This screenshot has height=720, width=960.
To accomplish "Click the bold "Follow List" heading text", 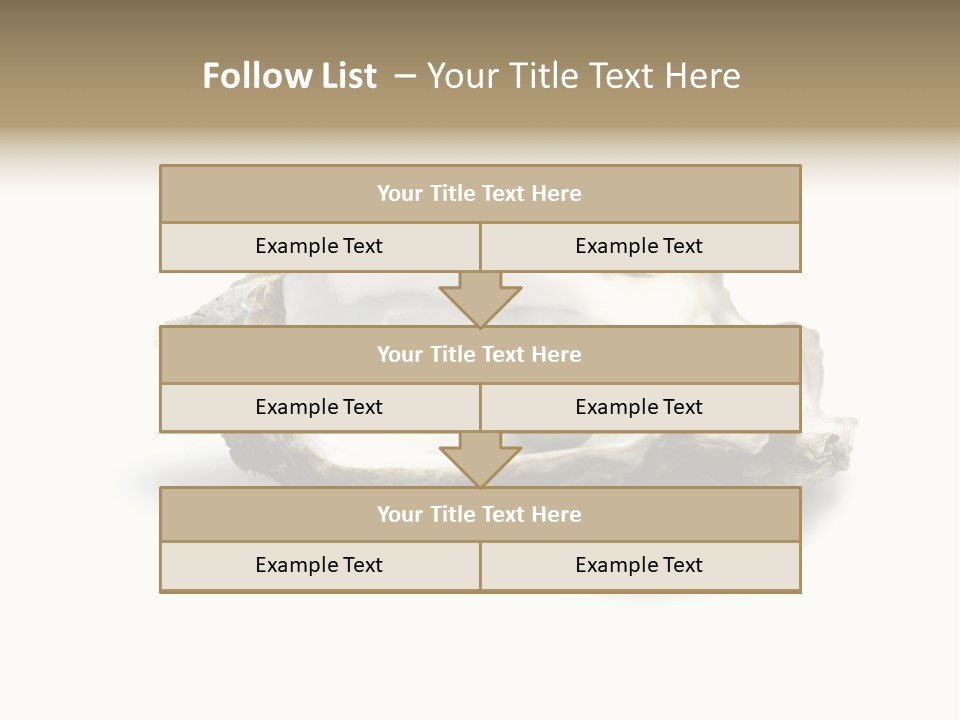I will (289, 76).
